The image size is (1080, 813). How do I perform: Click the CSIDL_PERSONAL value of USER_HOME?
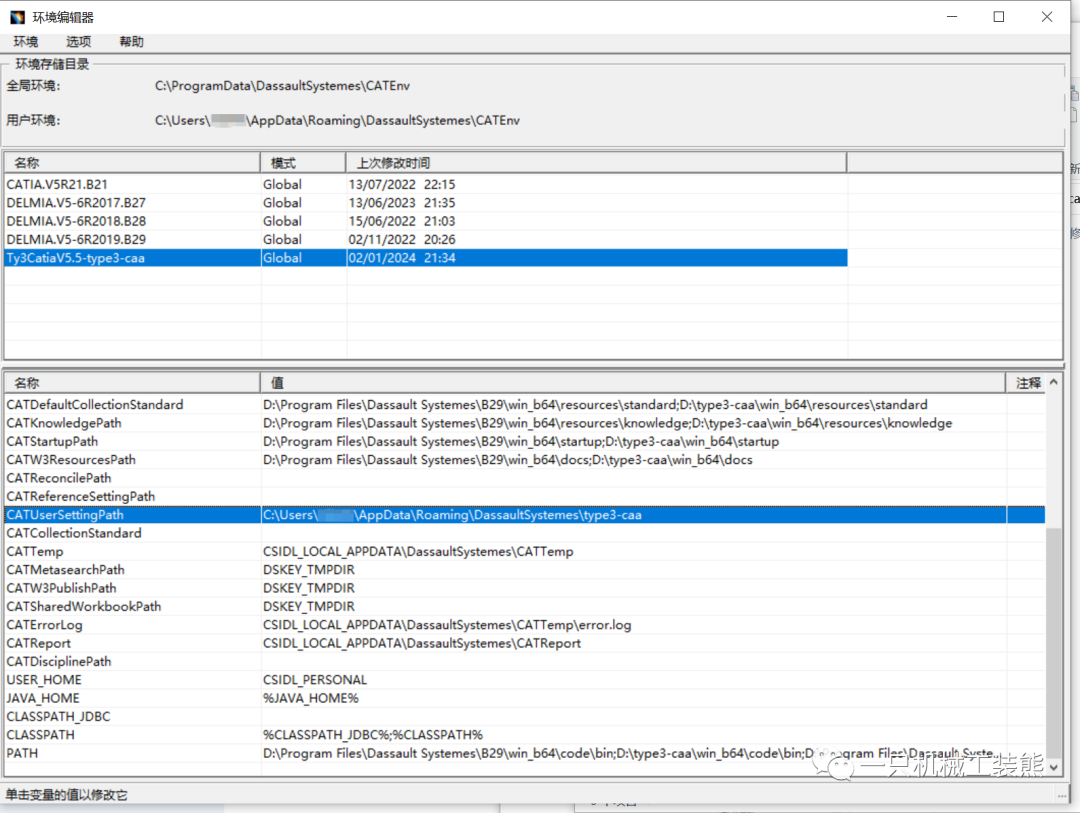(315, 680)
